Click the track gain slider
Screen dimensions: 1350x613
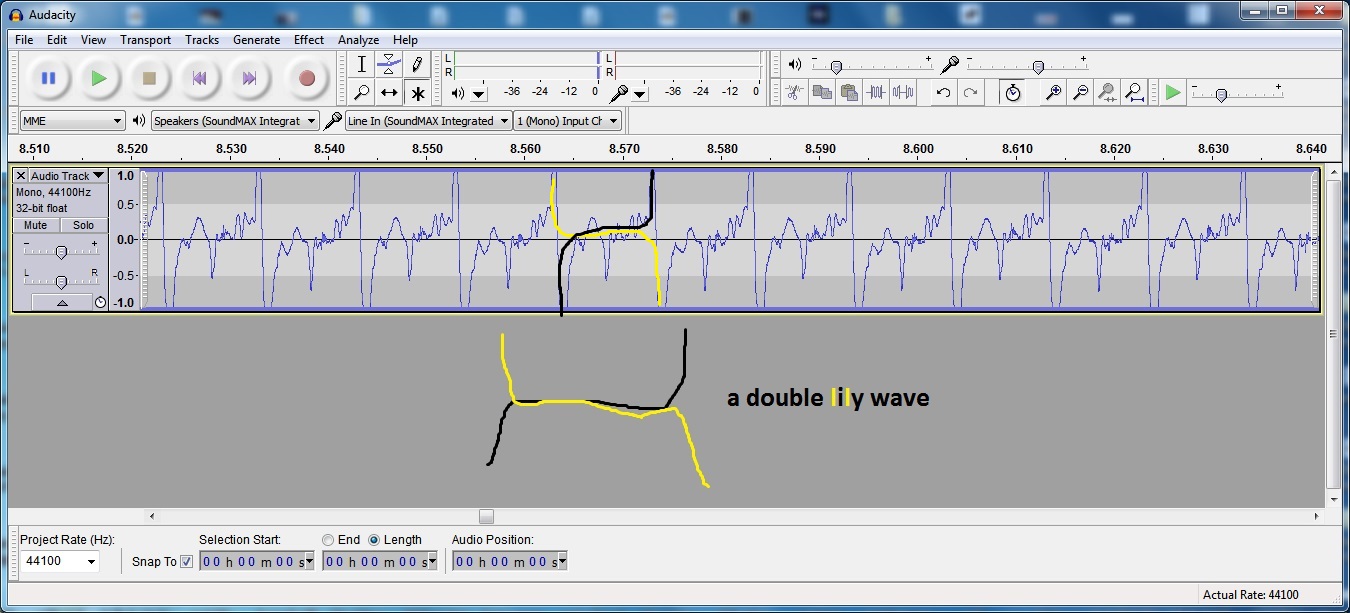61,252
